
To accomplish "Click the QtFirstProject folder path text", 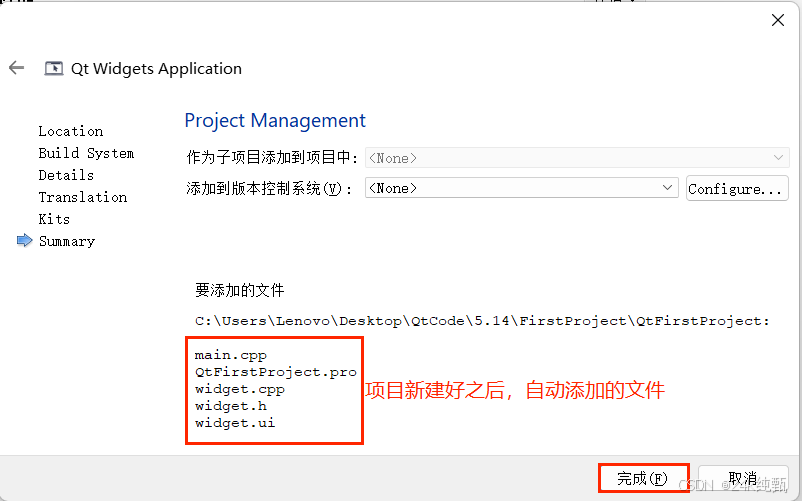I will point(482,321).
